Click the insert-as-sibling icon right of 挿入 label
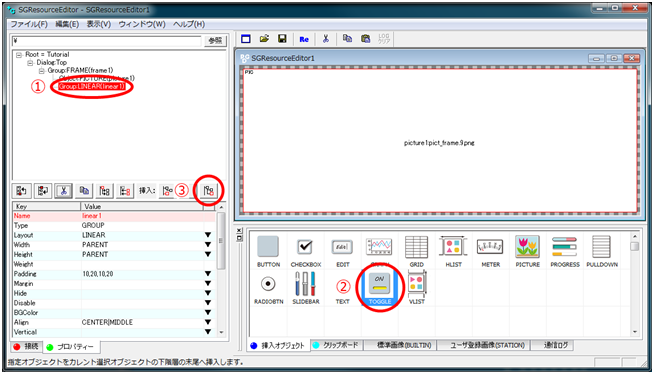Image resolution: width=654 pixels, height=374 pixels. (167, 191)
